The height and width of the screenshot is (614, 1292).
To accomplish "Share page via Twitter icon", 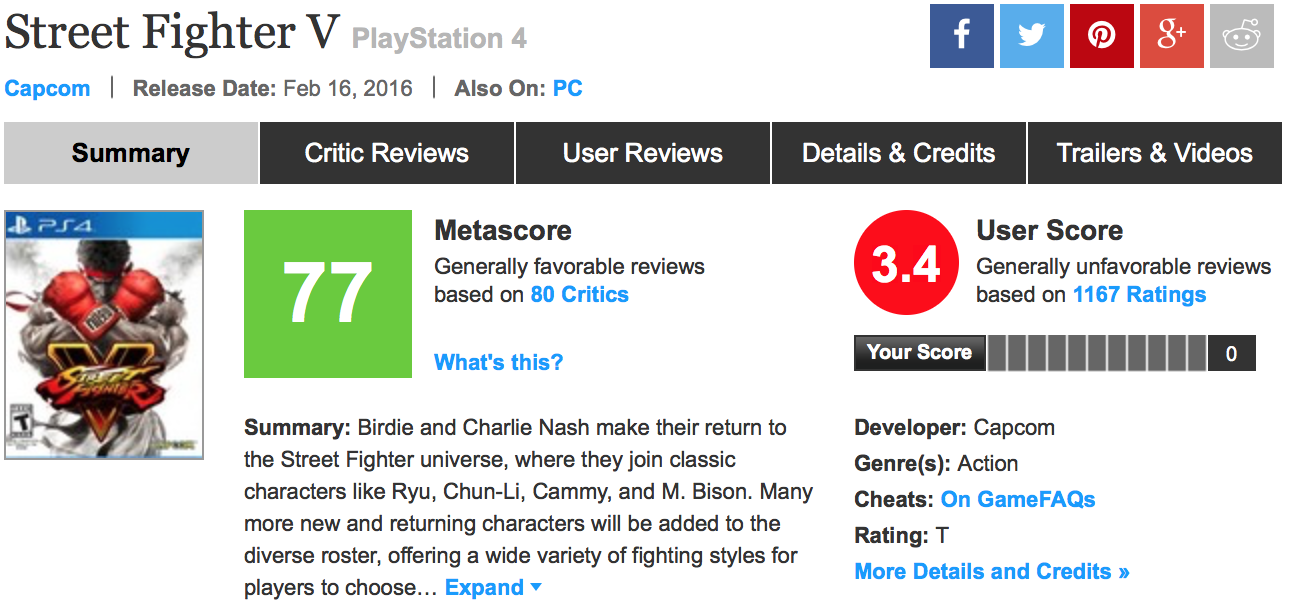I will 1032,36.
